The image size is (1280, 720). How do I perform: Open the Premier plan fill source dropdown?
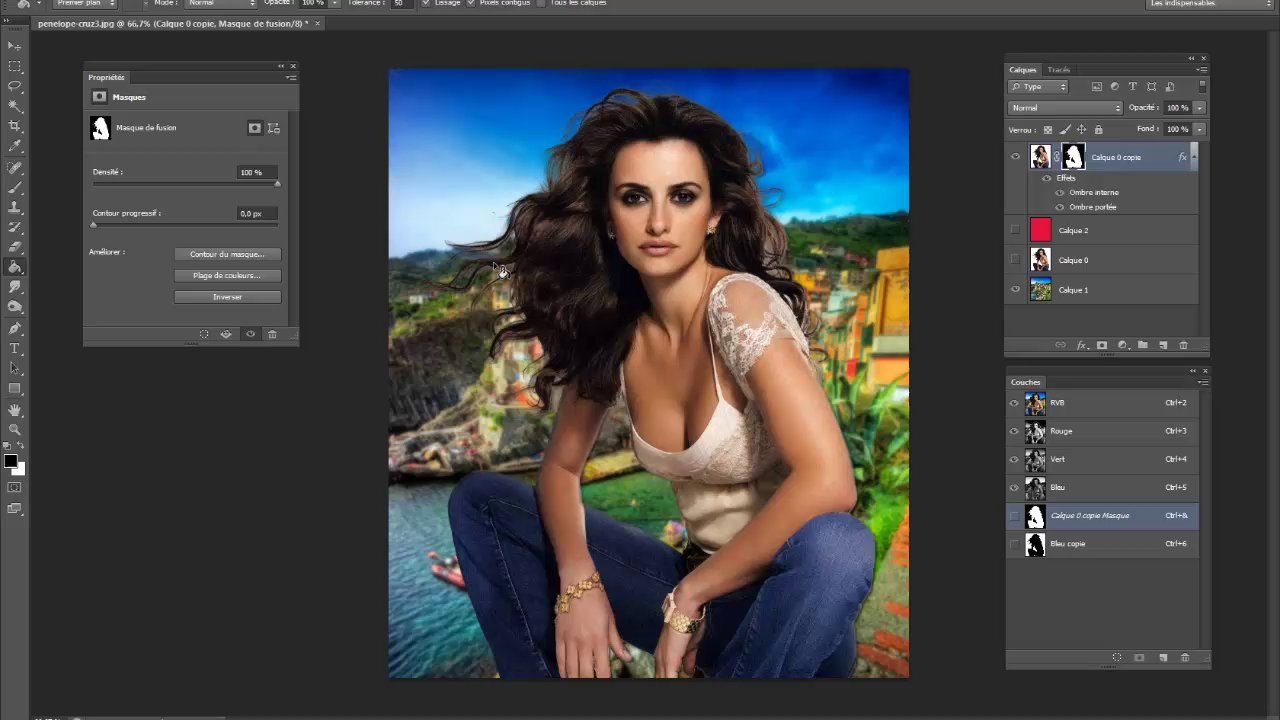click(x=84, y=3)
